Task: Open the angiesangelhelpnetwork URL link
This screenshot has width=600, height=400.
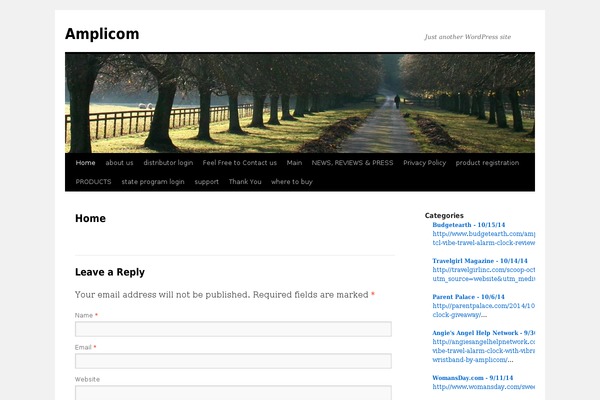Action: [x=484, y=351]
